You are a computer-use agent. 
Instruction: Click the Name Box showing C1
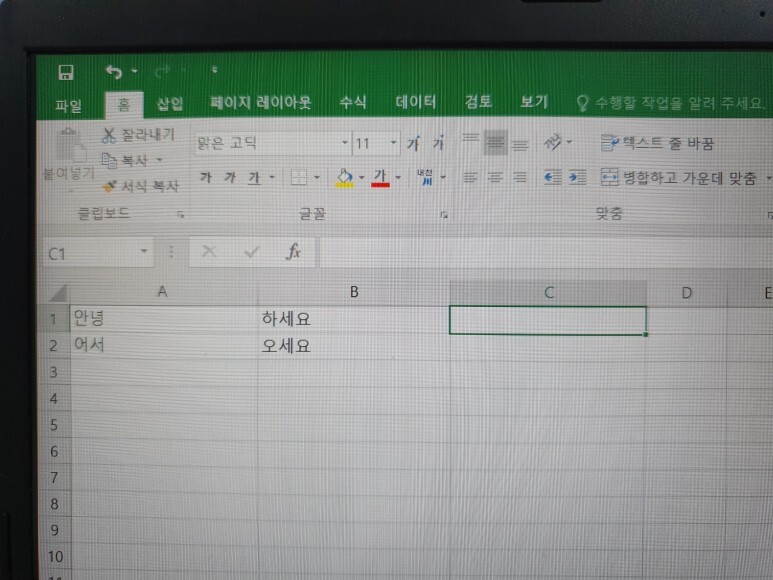pyautogui.click(x=91, y=253)
